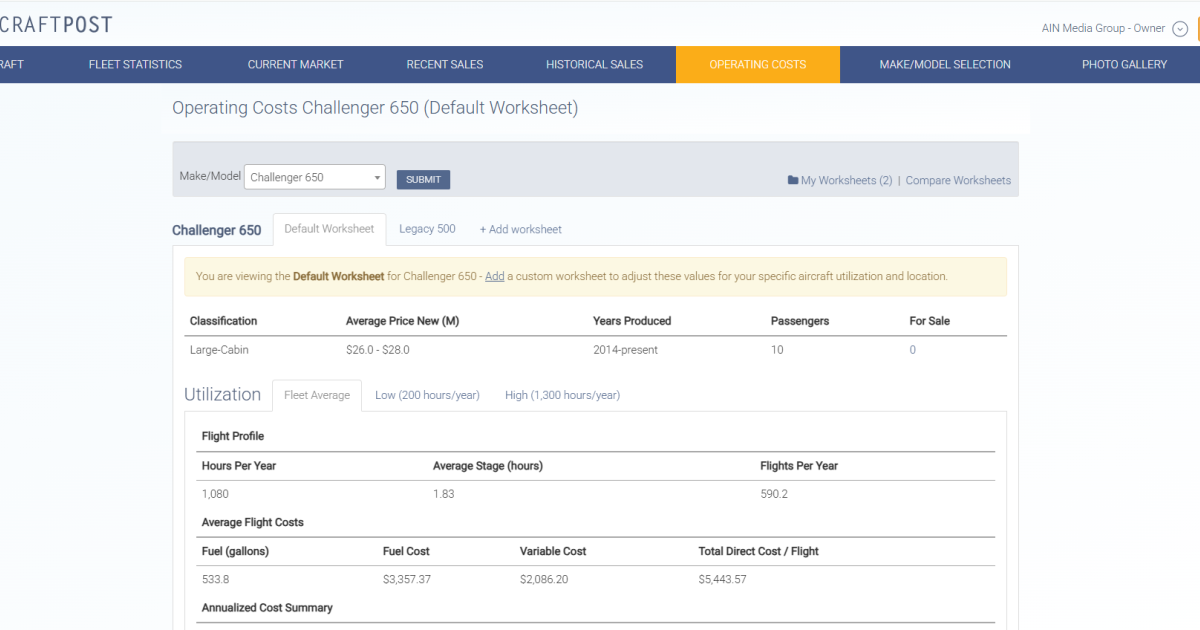Open the PHOTO GALLERY page
Screen dimensions: 1200x630
tap(1124, 64)
